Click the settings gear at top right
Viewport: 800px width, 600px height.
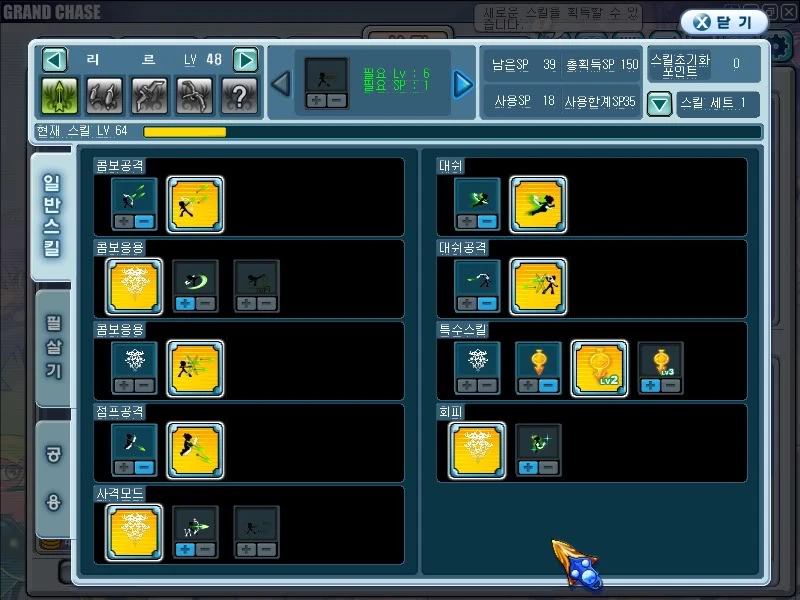click(x=775, y=45)
